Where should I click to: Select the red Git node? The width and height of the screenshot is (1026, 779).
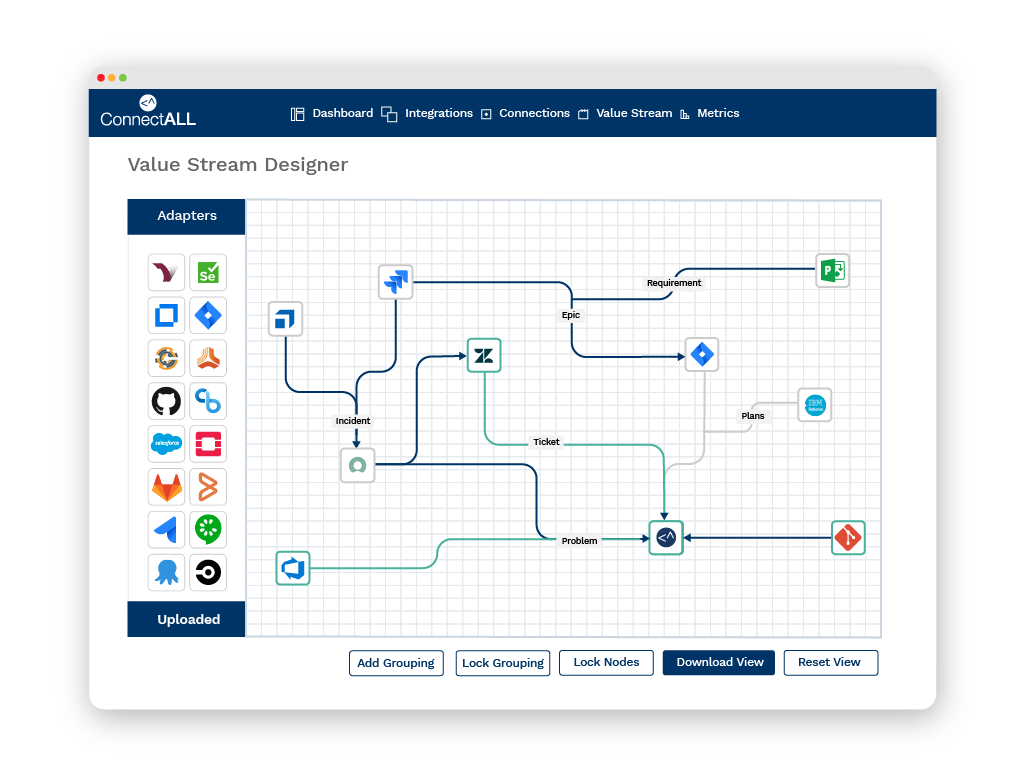(x=848, y=538)
